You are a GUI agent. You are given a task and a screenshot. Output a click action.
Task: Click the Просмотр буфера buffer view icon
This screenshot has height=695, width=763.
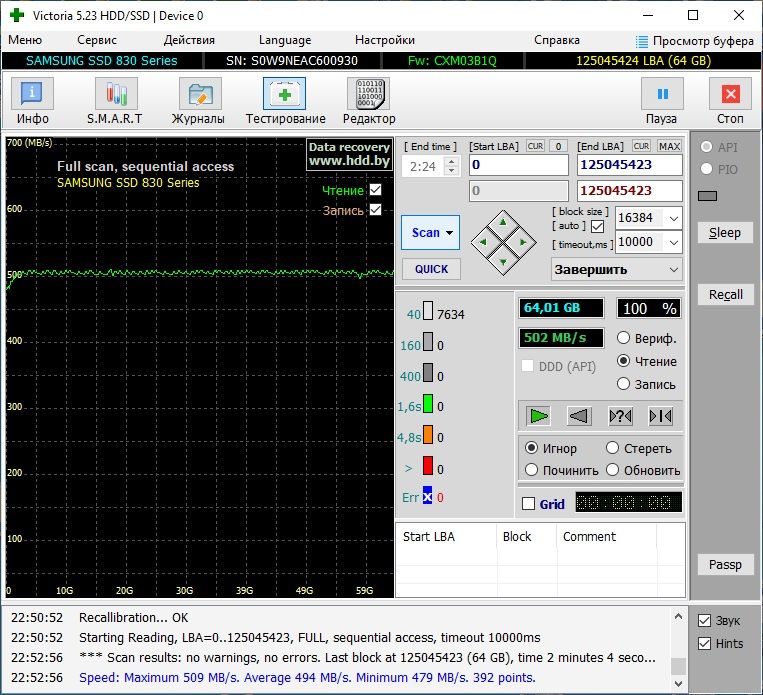click(x=642, y=41)
